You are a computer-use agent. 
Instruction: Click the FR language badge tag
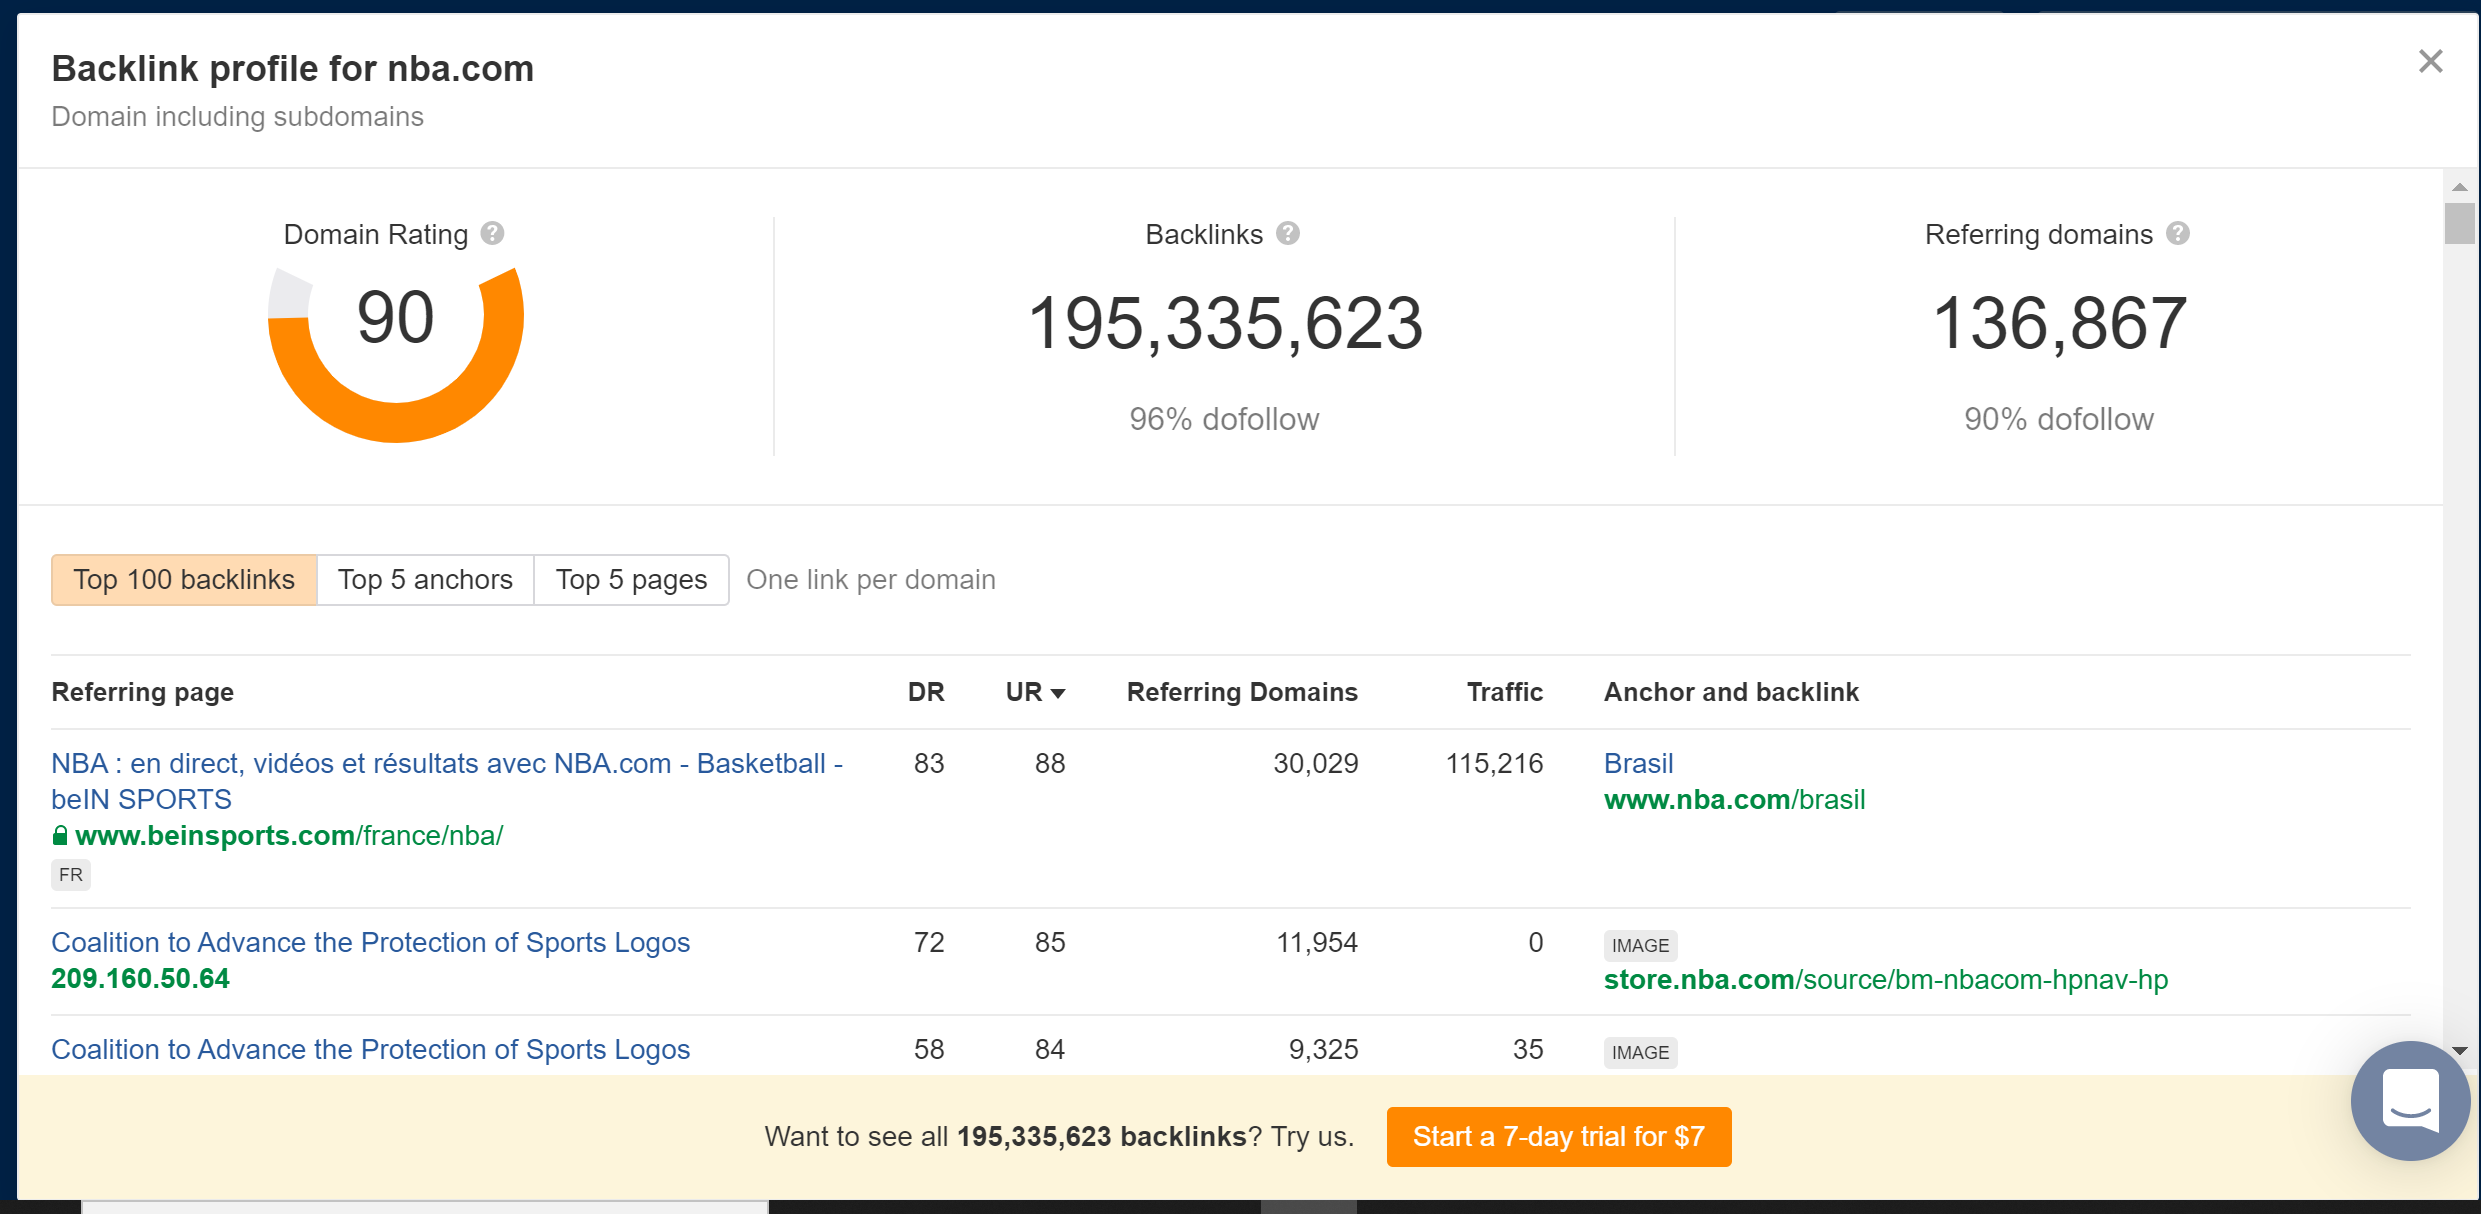click(71, 874)
